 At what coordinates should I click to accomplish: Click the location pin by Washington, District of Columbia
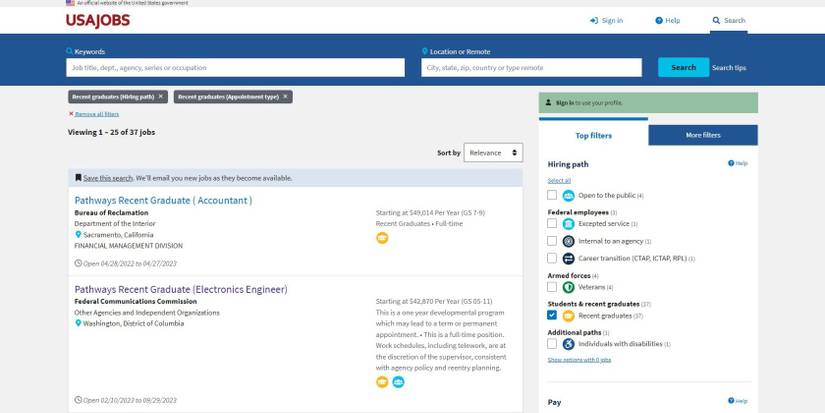(78, 323)
